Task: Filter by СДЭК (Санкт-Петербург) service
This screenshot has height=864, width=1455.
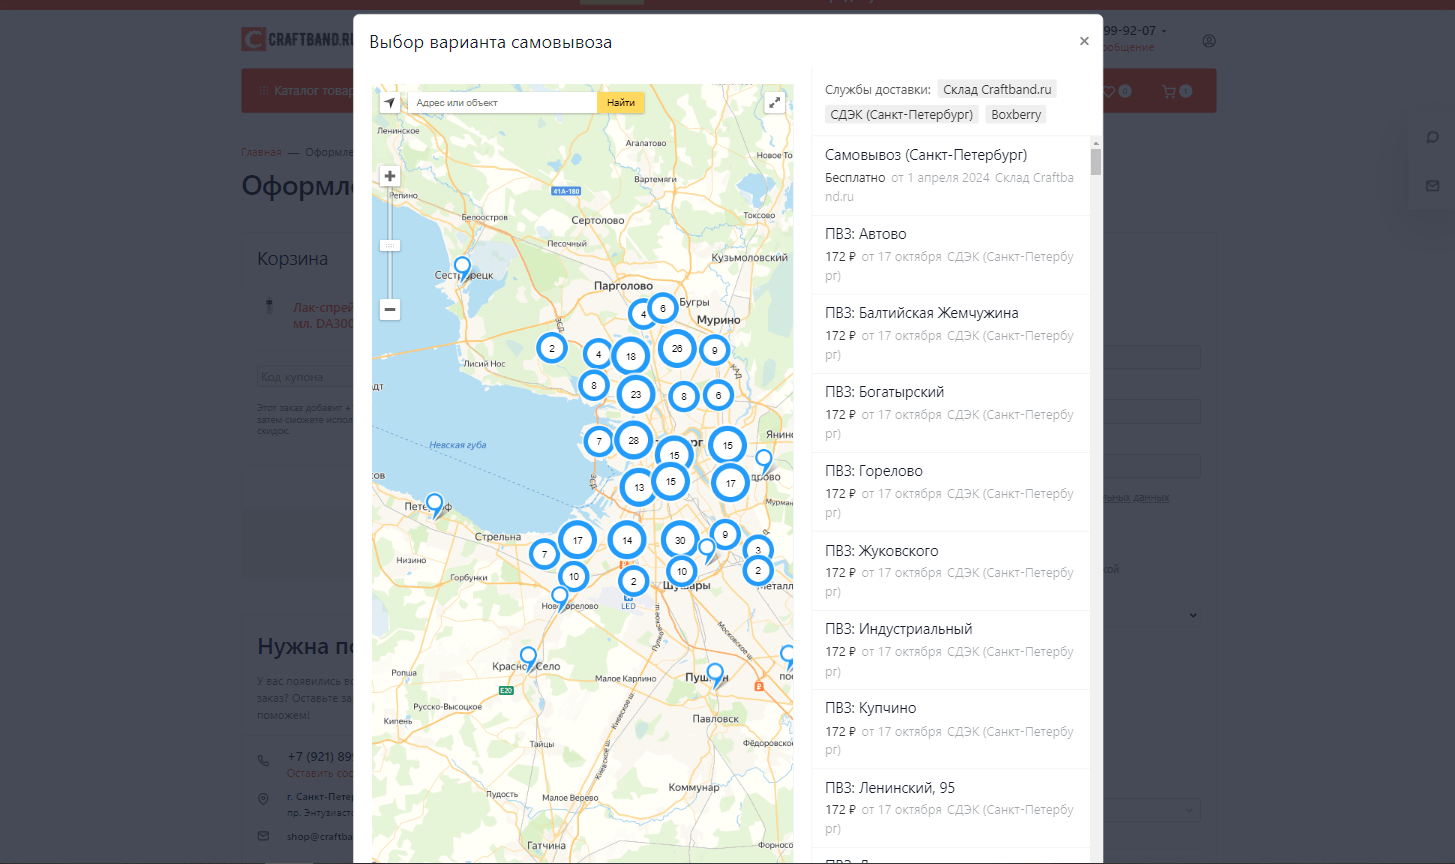Action: [902, 114]
